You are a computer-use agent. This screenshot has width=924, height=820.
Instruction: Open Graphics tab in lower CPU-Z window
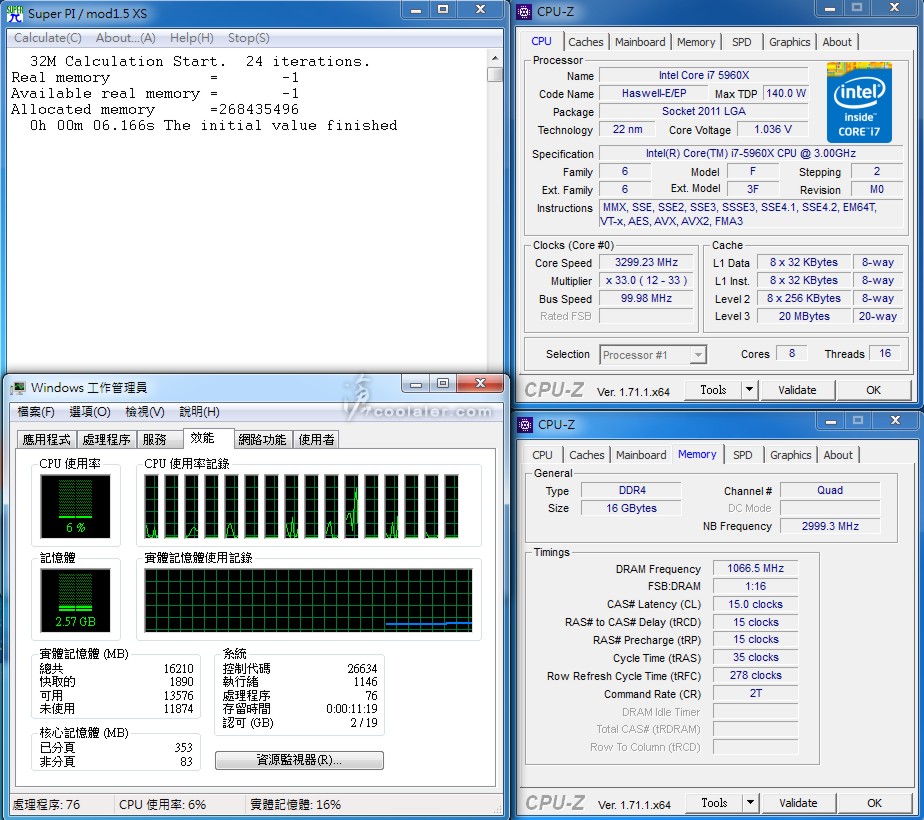(x=791, y=455)
